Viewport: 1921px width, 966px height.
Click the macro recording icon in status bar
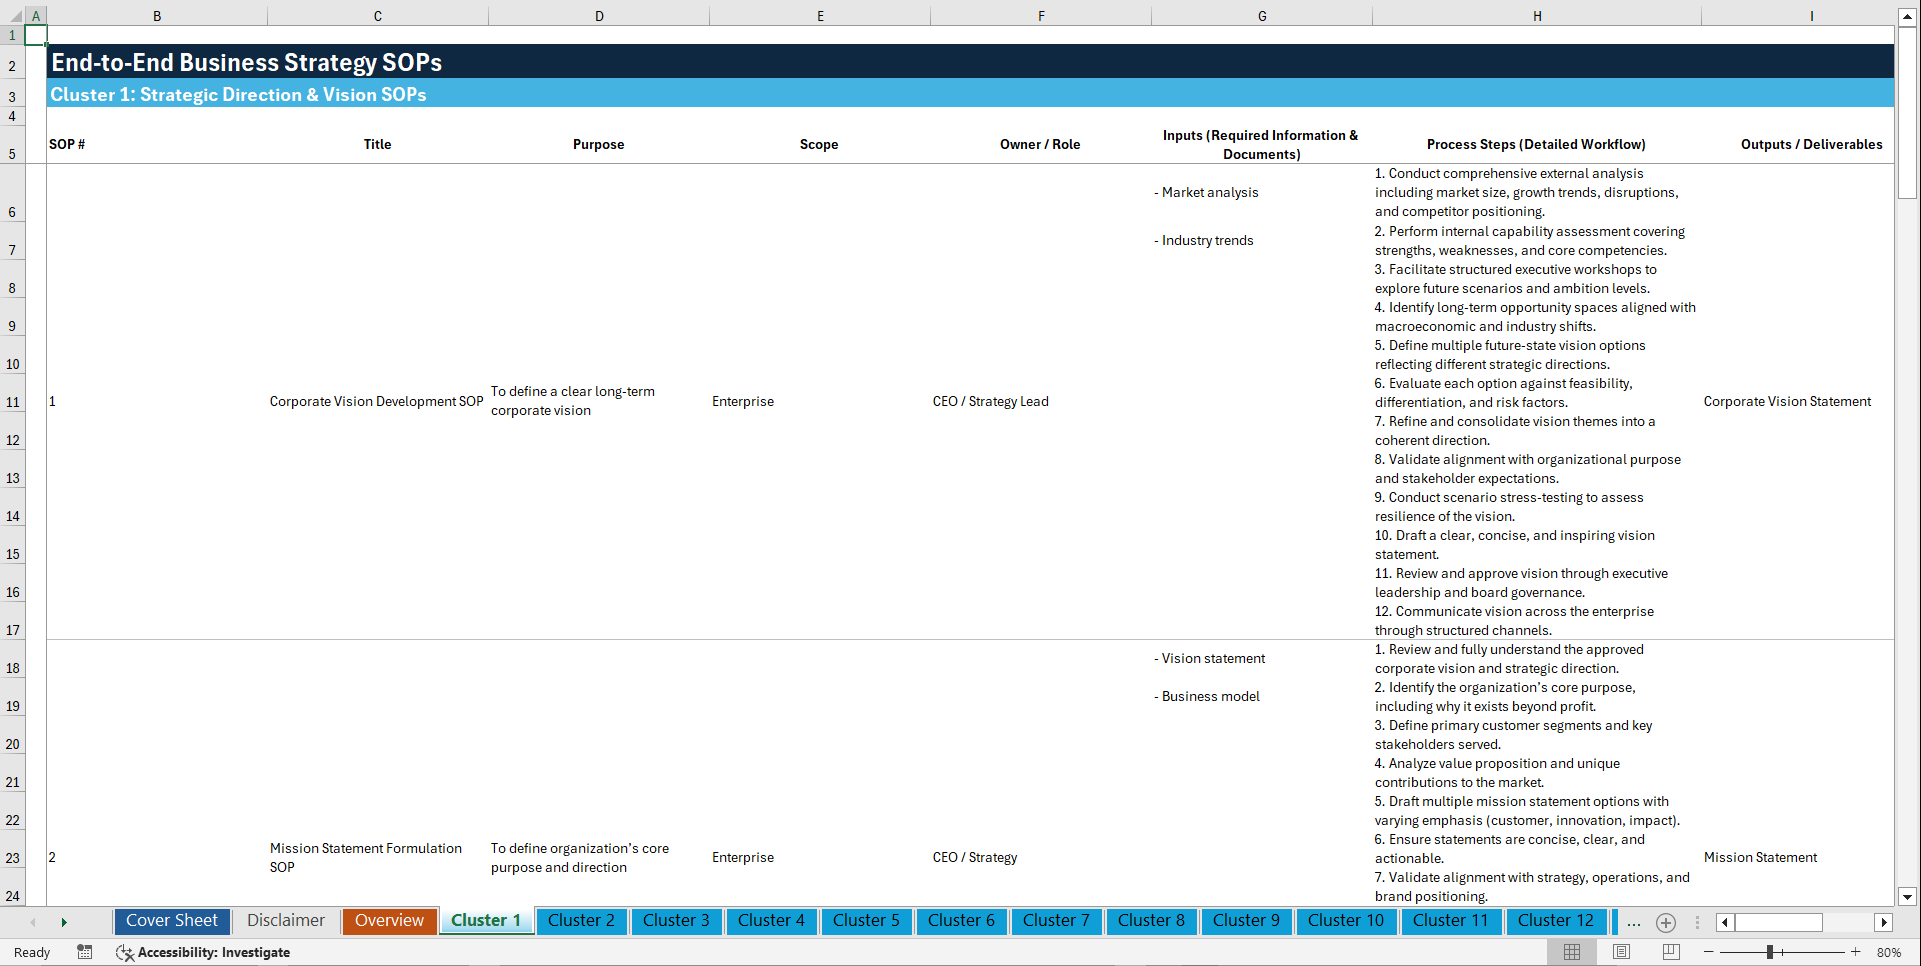click(x=85, y=952)
